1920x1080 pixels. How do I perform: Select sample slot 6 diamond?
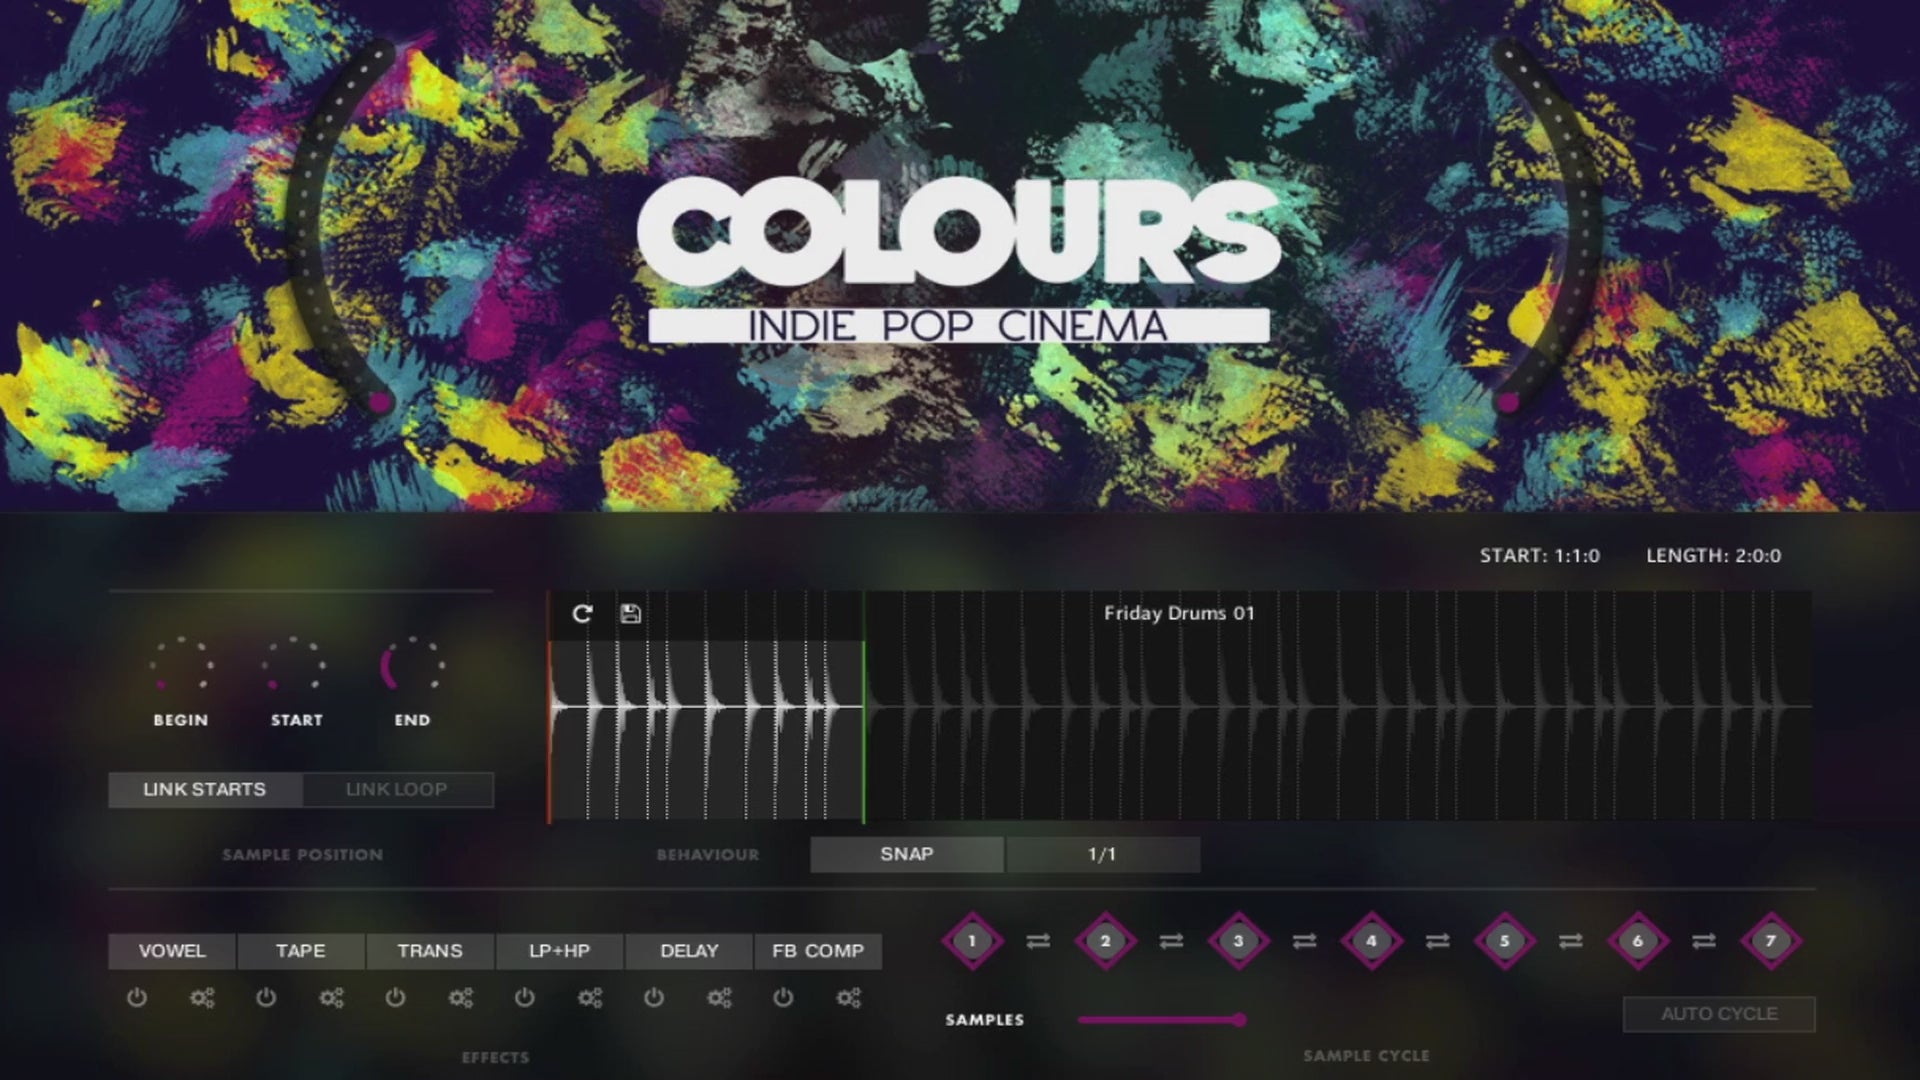(1637, 940)
